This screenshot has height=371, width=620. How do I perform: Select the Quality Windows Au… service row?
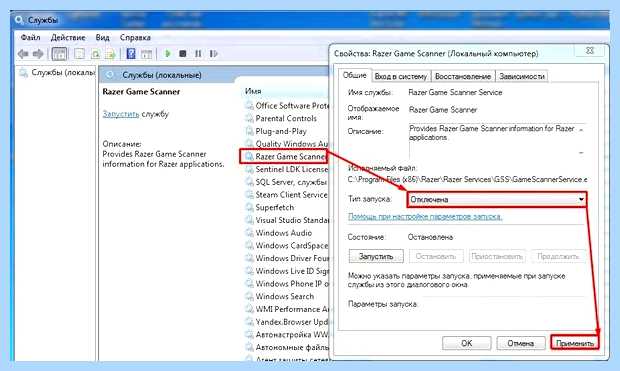286,144
